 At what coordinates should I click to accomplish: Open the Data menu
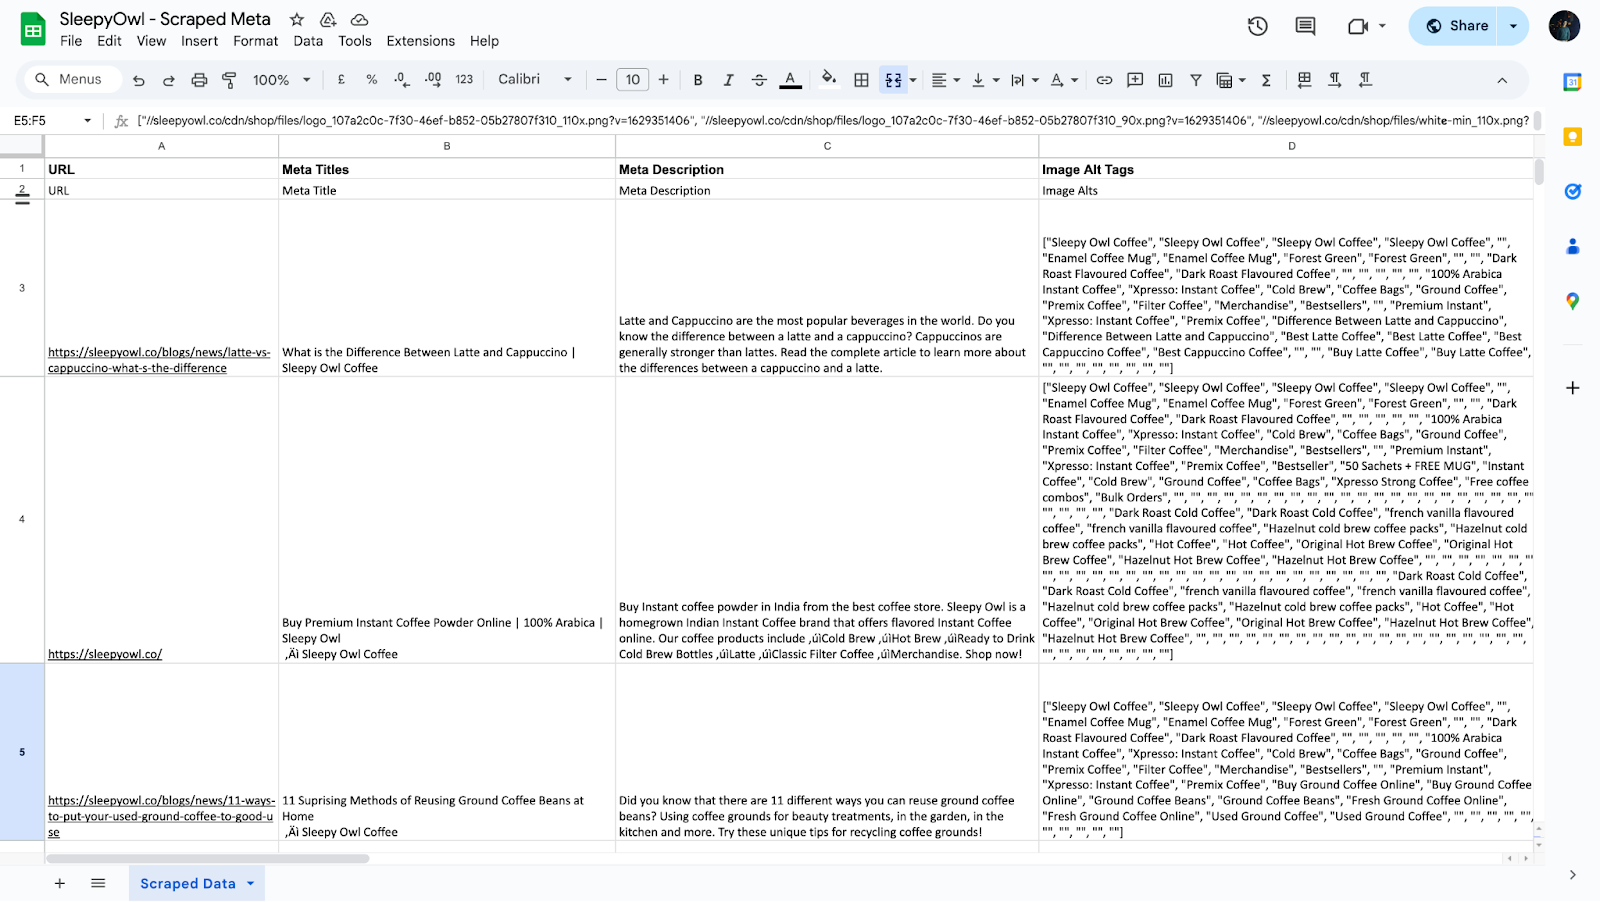click(x=308, y=41)
